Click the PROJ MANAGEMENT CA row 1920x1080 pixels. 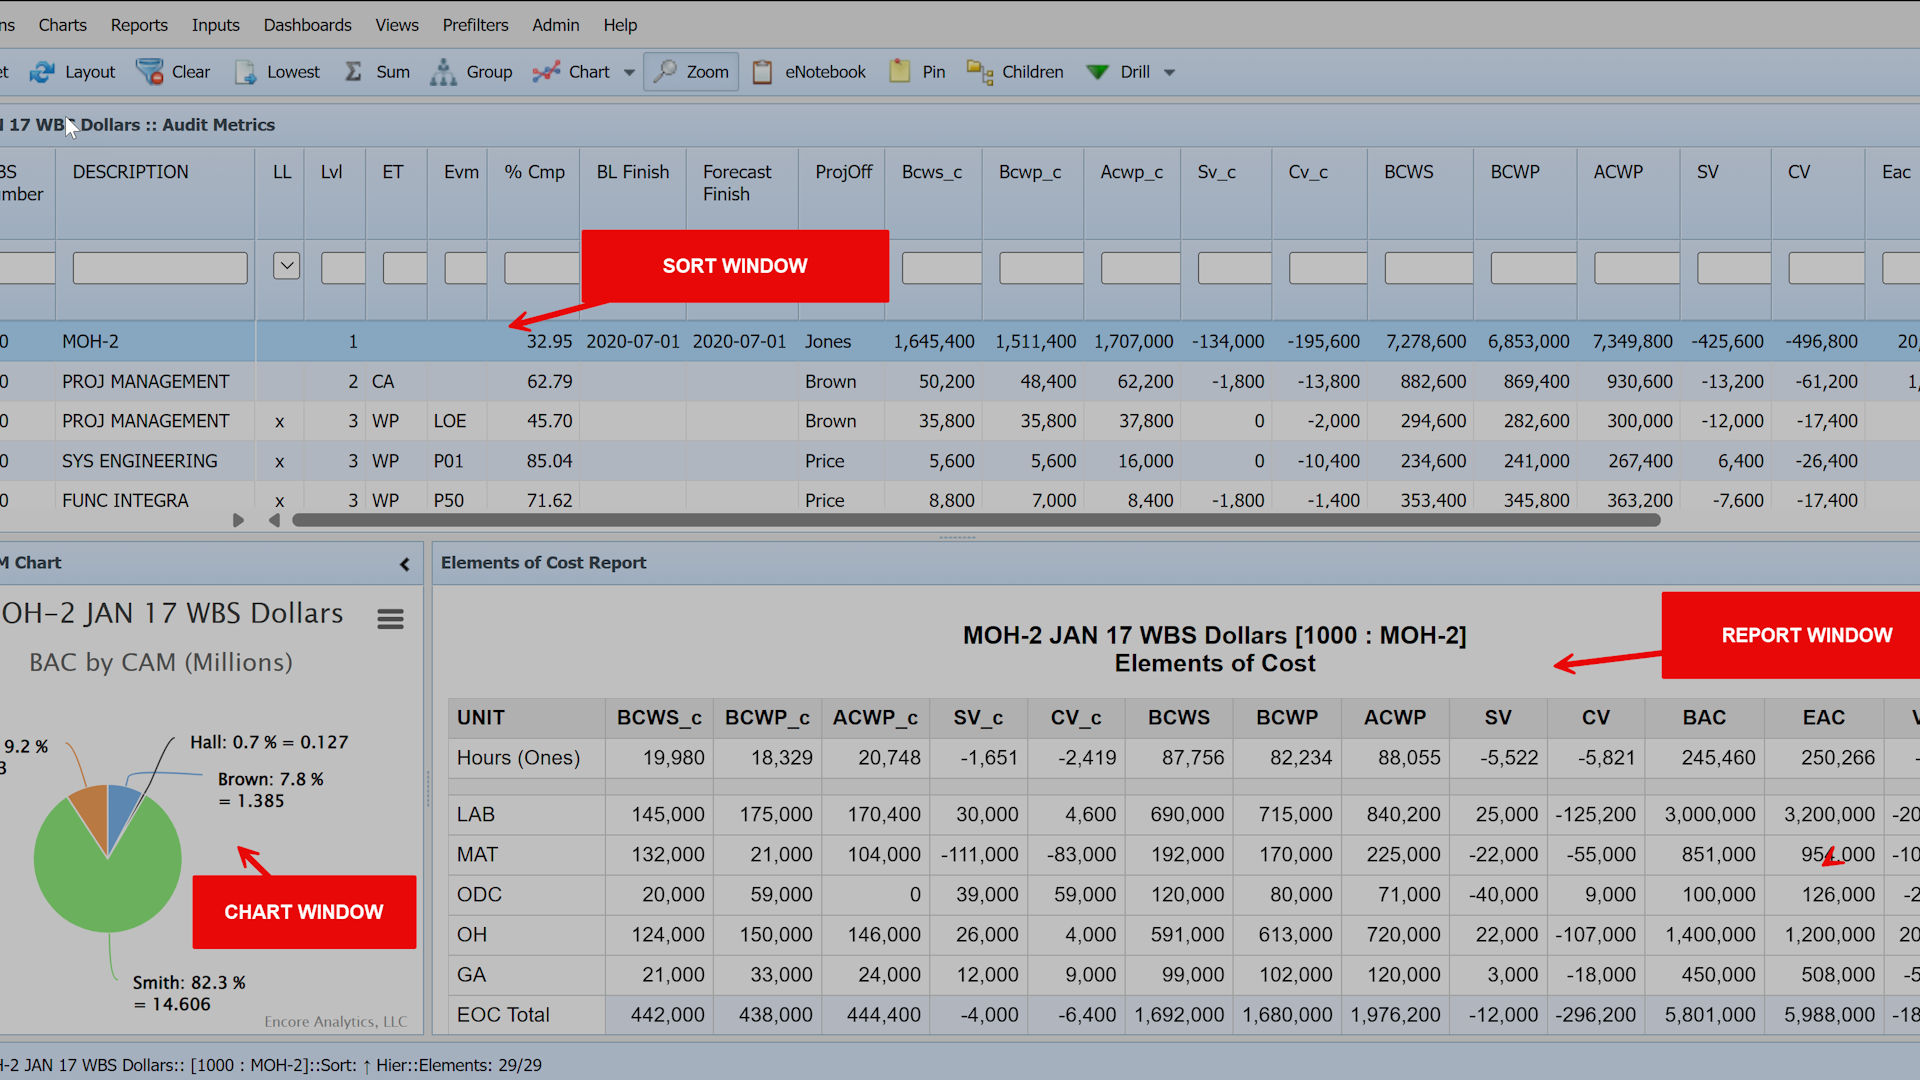(960, 381)
